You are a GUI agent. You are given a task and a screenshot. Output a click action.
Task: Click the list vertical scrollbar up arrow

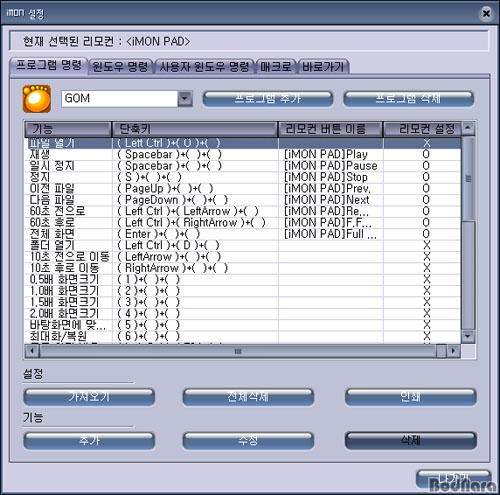[468, 128]
